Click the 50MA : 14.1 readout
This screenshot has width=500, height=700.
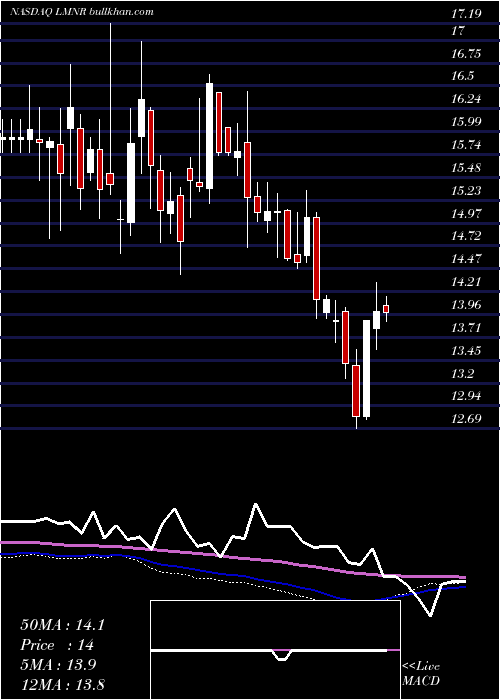tap(62, 625)
